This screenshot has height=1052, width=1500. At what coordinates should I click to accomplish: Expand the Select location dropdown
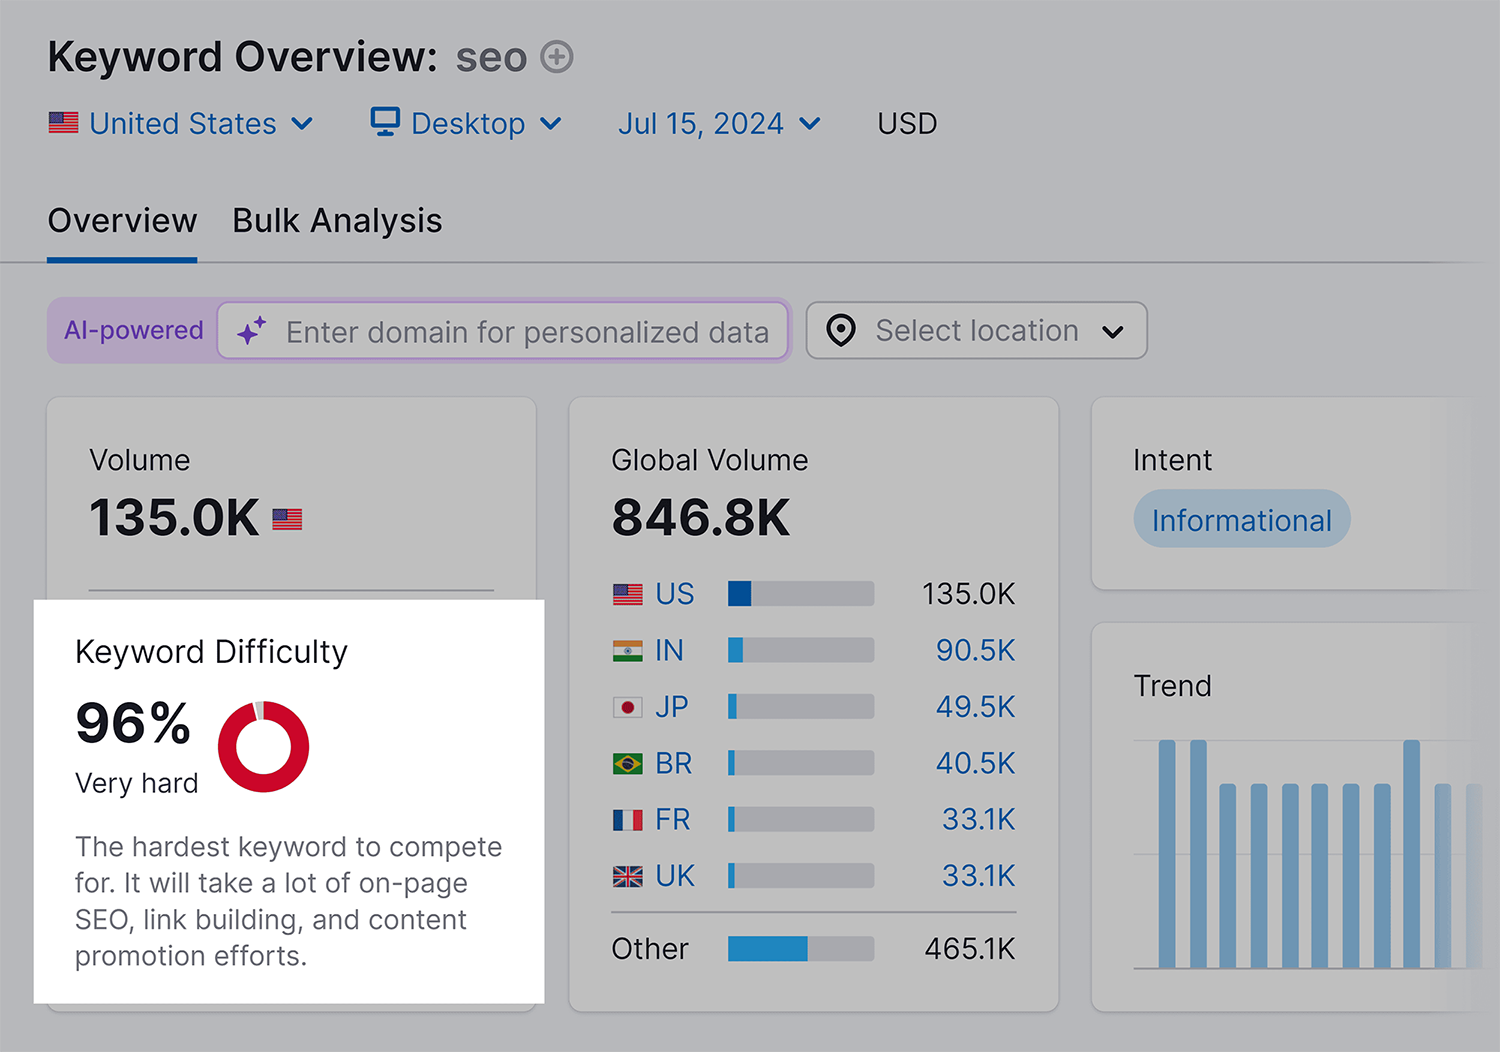[x=977, y=330]
